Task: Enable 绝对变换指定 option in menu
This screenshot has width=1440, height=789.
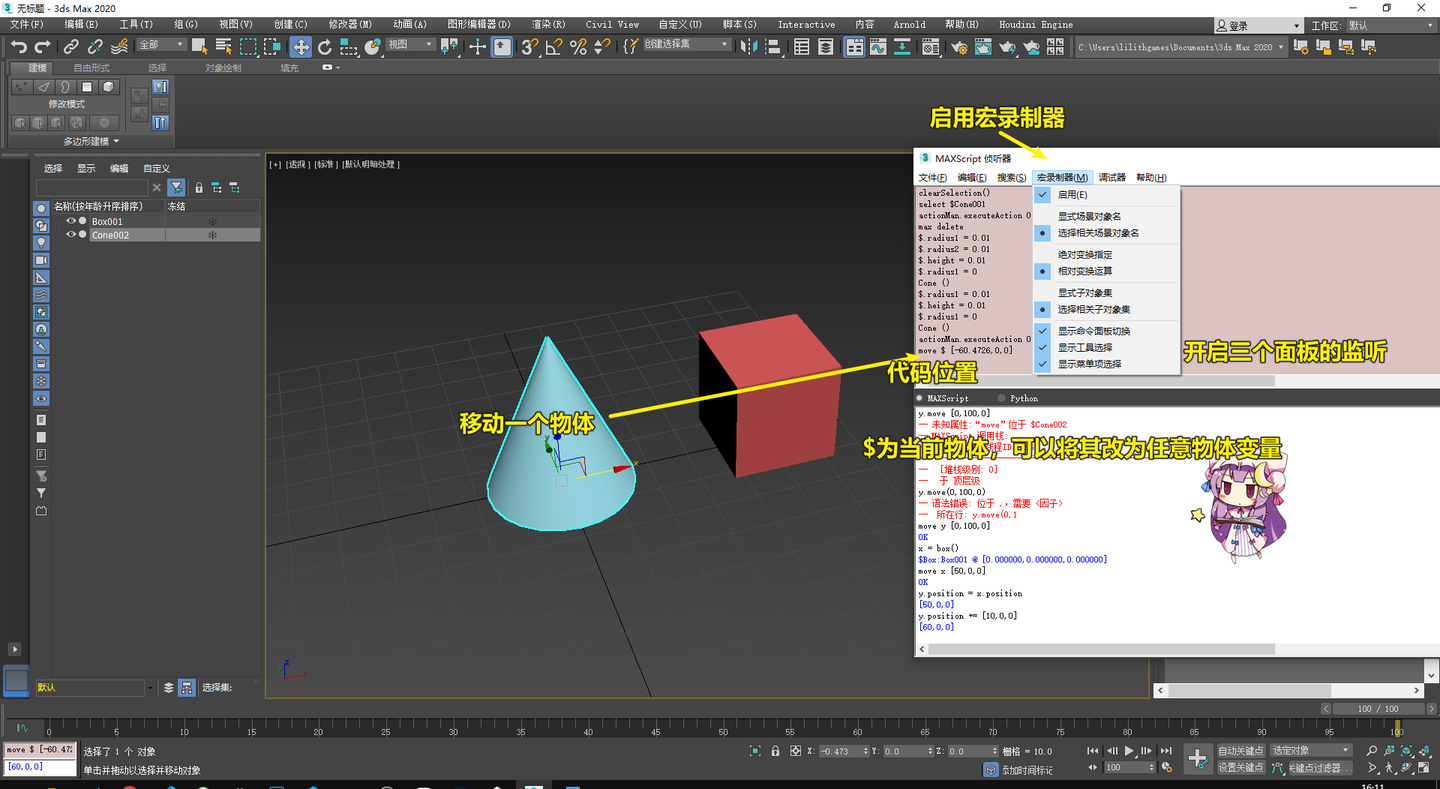Action: (x=1085, y=255)
